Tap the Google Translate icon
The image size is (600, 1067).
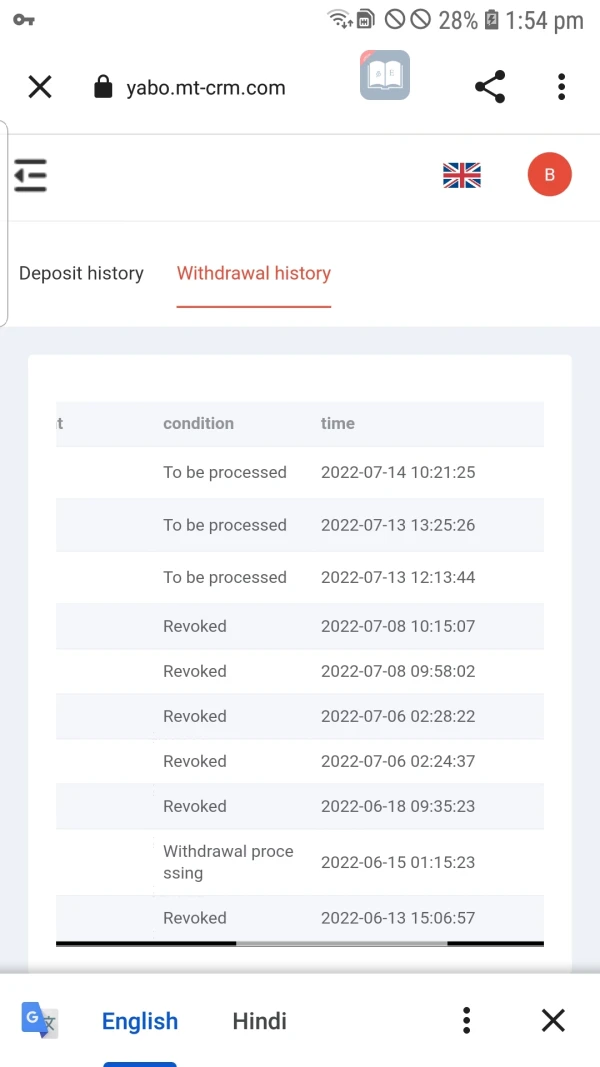click(39, 1020)
